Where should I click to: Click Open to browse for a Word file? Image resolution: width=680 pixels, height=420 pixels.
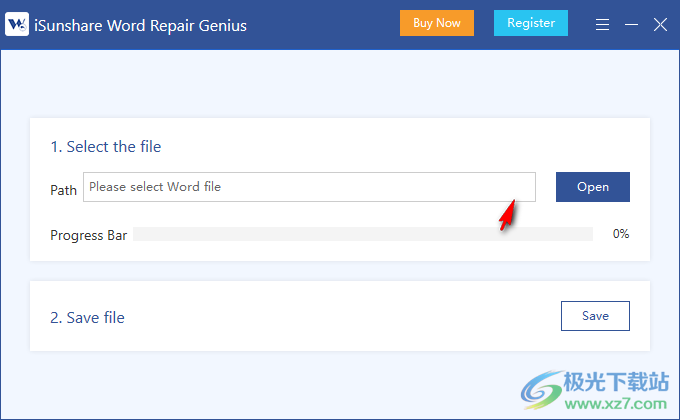(593, 187)
